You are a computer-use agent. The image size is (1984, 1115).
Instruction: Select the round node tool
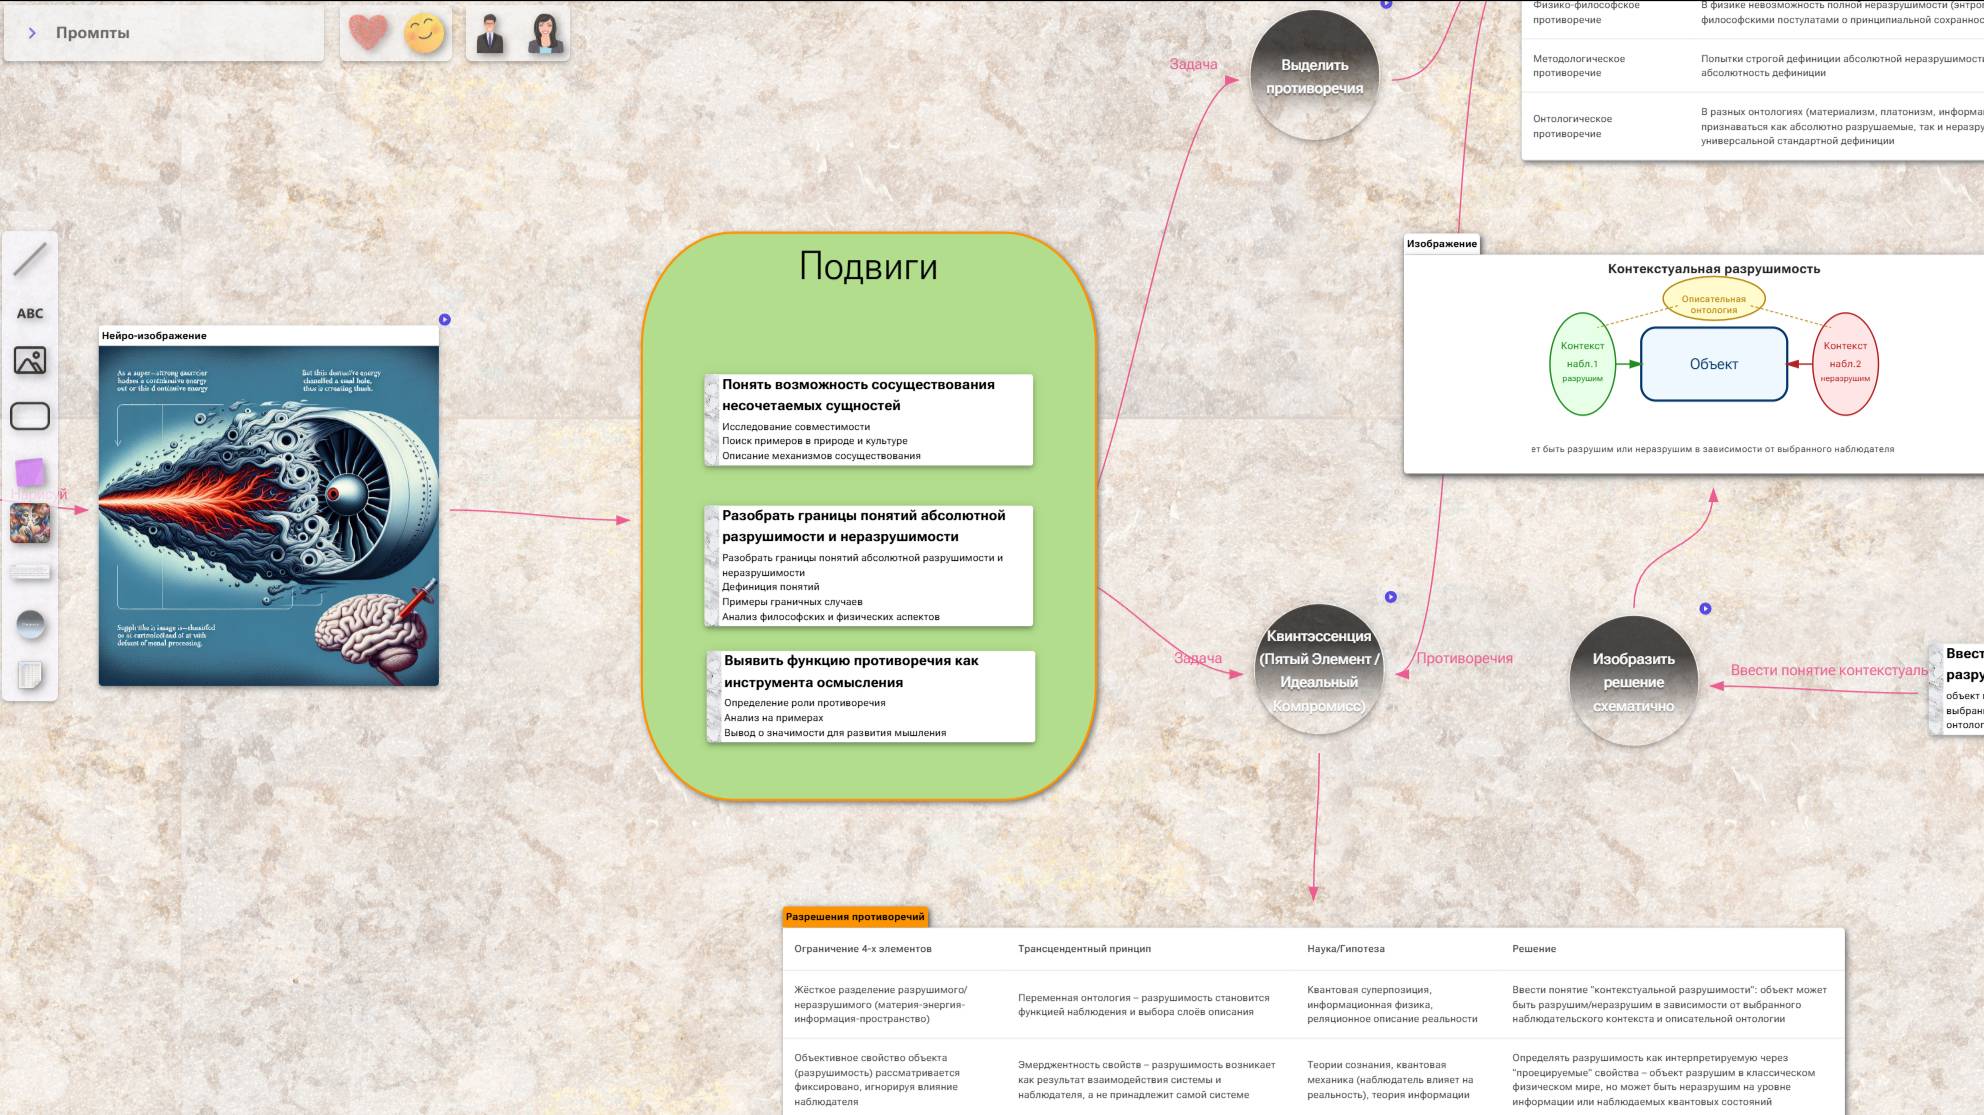pos(31,625)
